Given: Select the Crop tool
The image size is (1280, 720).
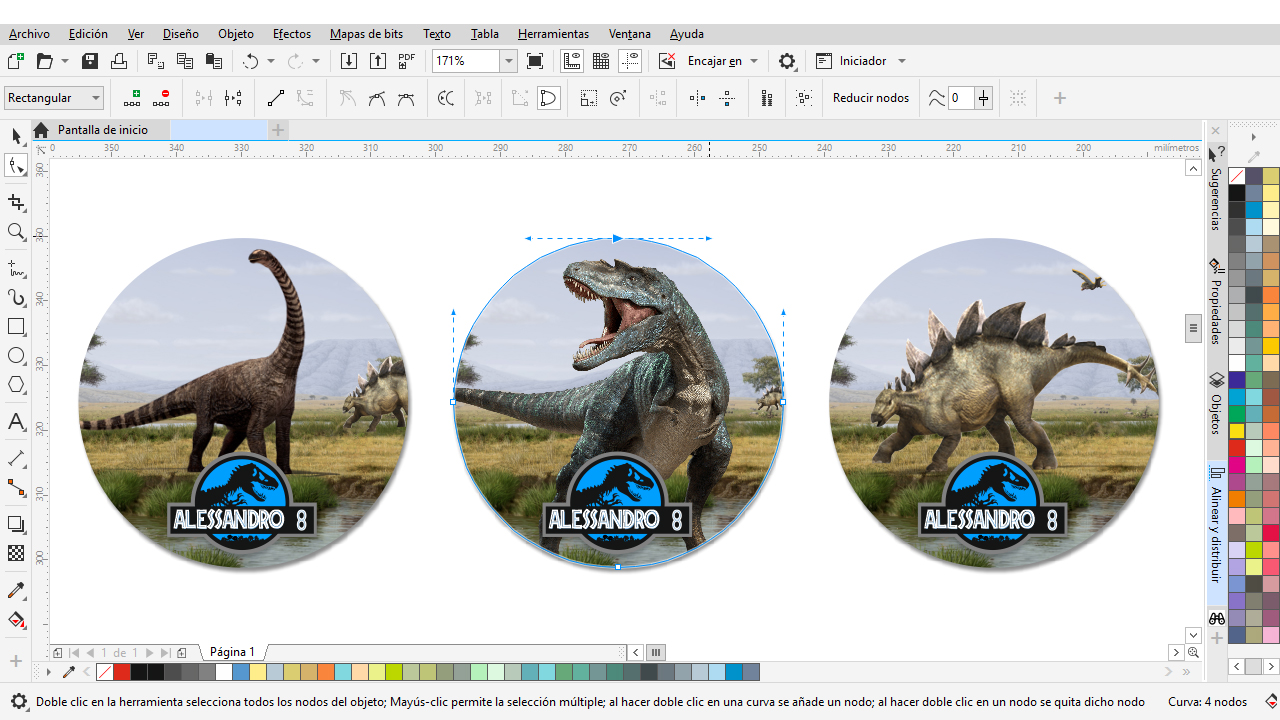Looking at the screenshot, I should pos(16,203).
